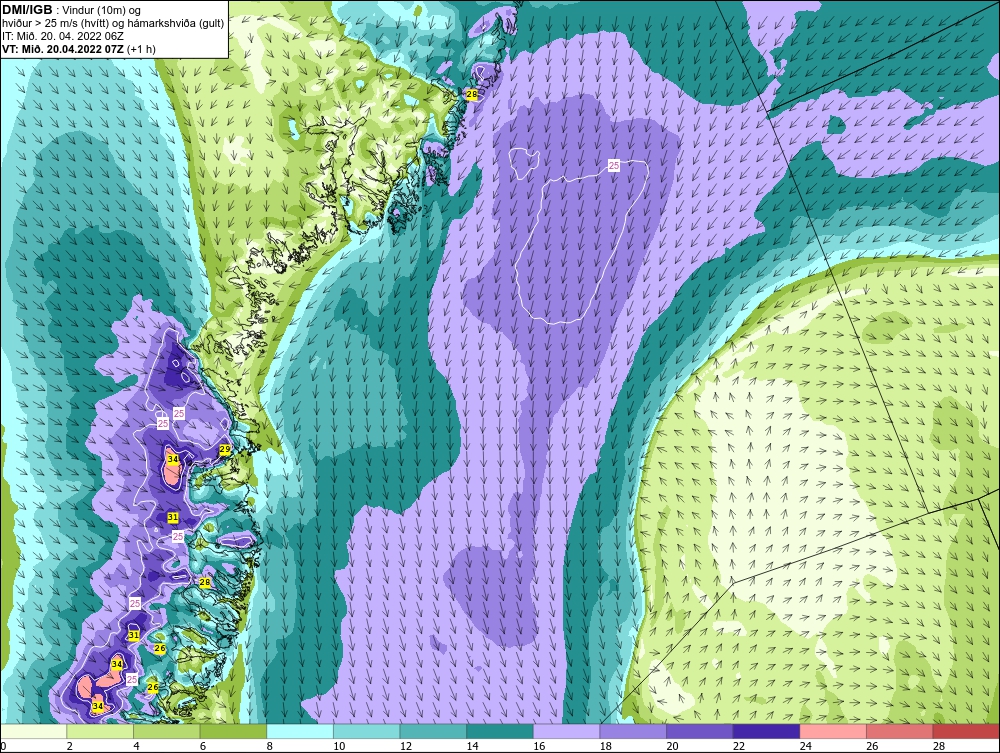Pick the 12–14 m/s teal legend swatch
This screenshot has height=753, width=1000.
coord(433,731)
